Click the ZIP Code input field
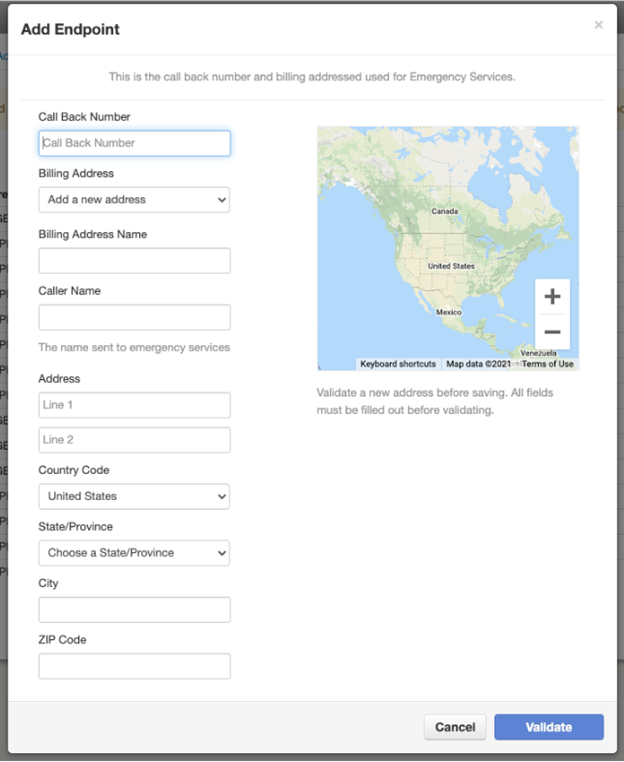The height and width of the screenshot is (762, 624). [134, 666]
